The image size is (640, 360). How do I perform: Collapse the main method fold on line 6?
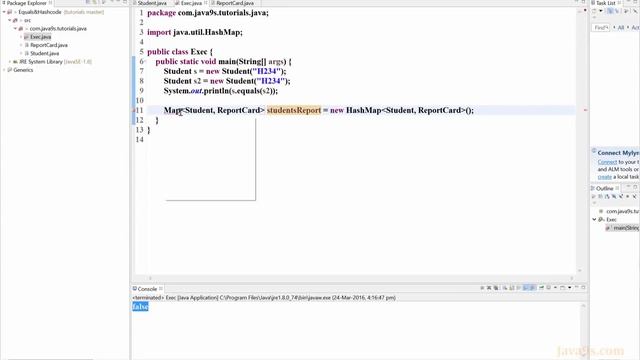point(145,62)
